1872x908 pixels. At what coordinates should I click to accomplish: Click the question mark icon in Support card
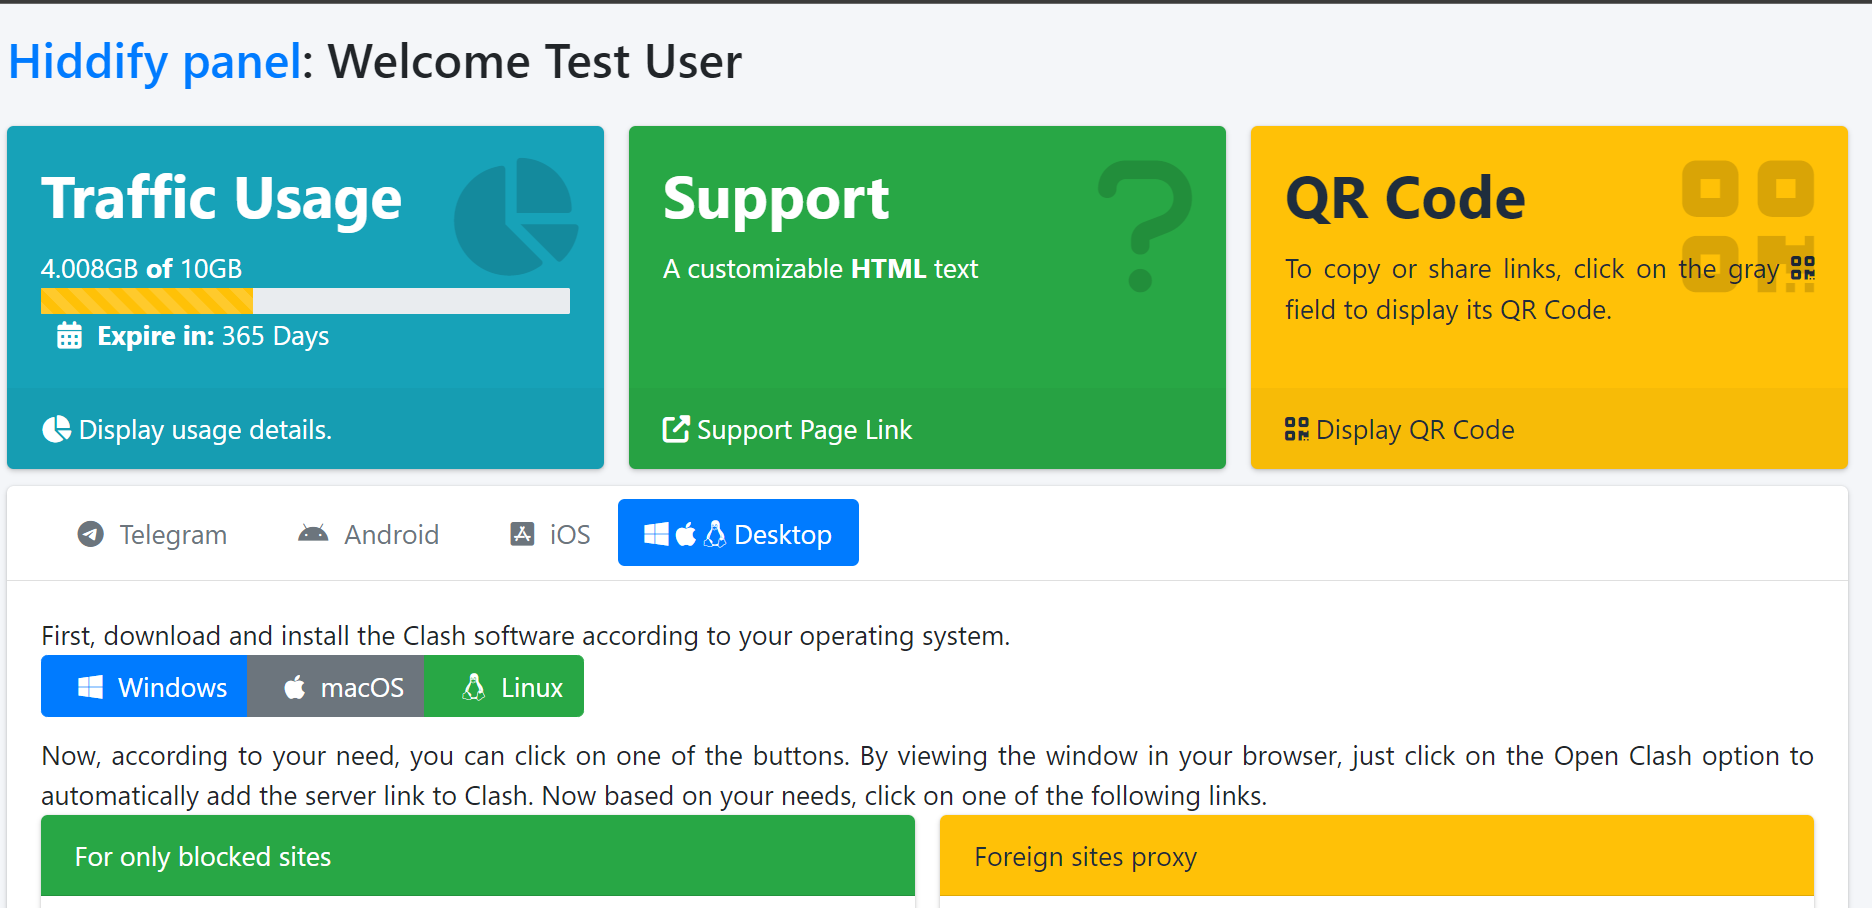pos(1145,226)
